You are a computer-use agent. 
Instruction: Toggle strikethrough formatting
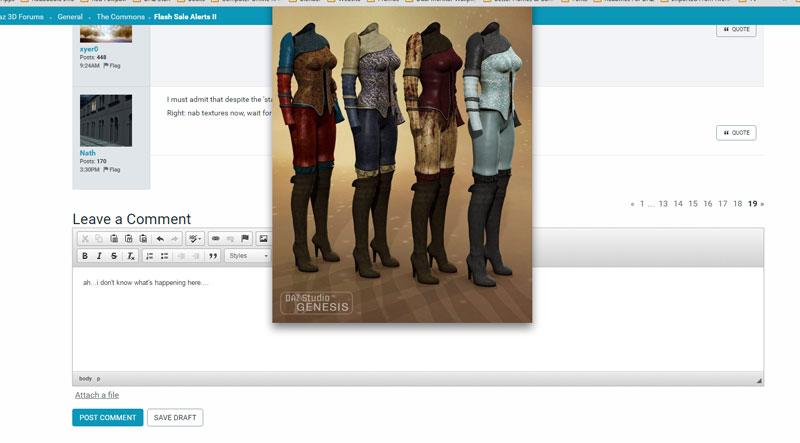tap(114, 256)
